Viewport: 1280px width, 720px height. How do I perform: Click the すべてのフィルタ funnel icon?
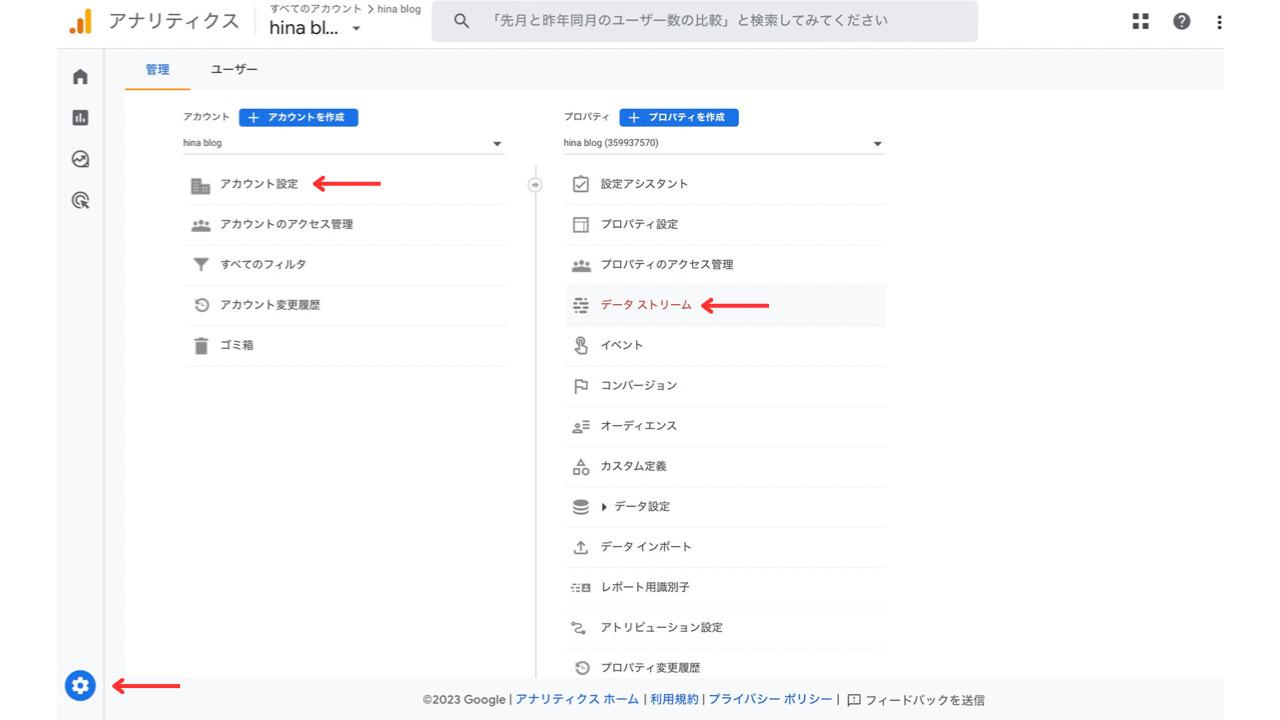[x=200, y=265]
